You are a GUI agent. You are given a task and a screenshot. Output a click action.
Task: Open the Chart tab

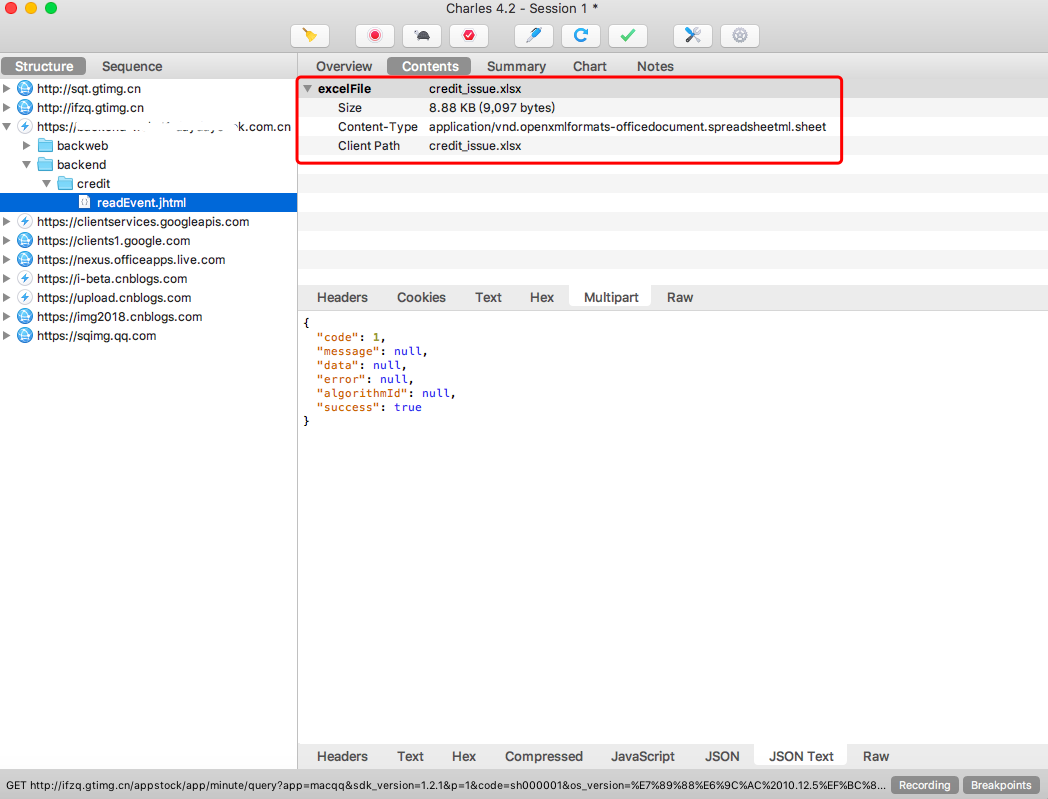click(x=590, y=66)
